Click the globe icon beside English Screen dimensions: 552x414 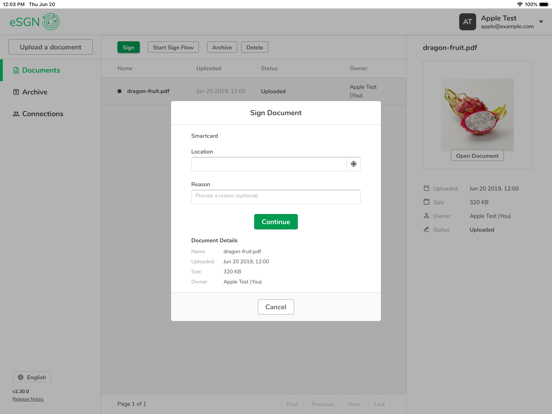click(21, 377)
